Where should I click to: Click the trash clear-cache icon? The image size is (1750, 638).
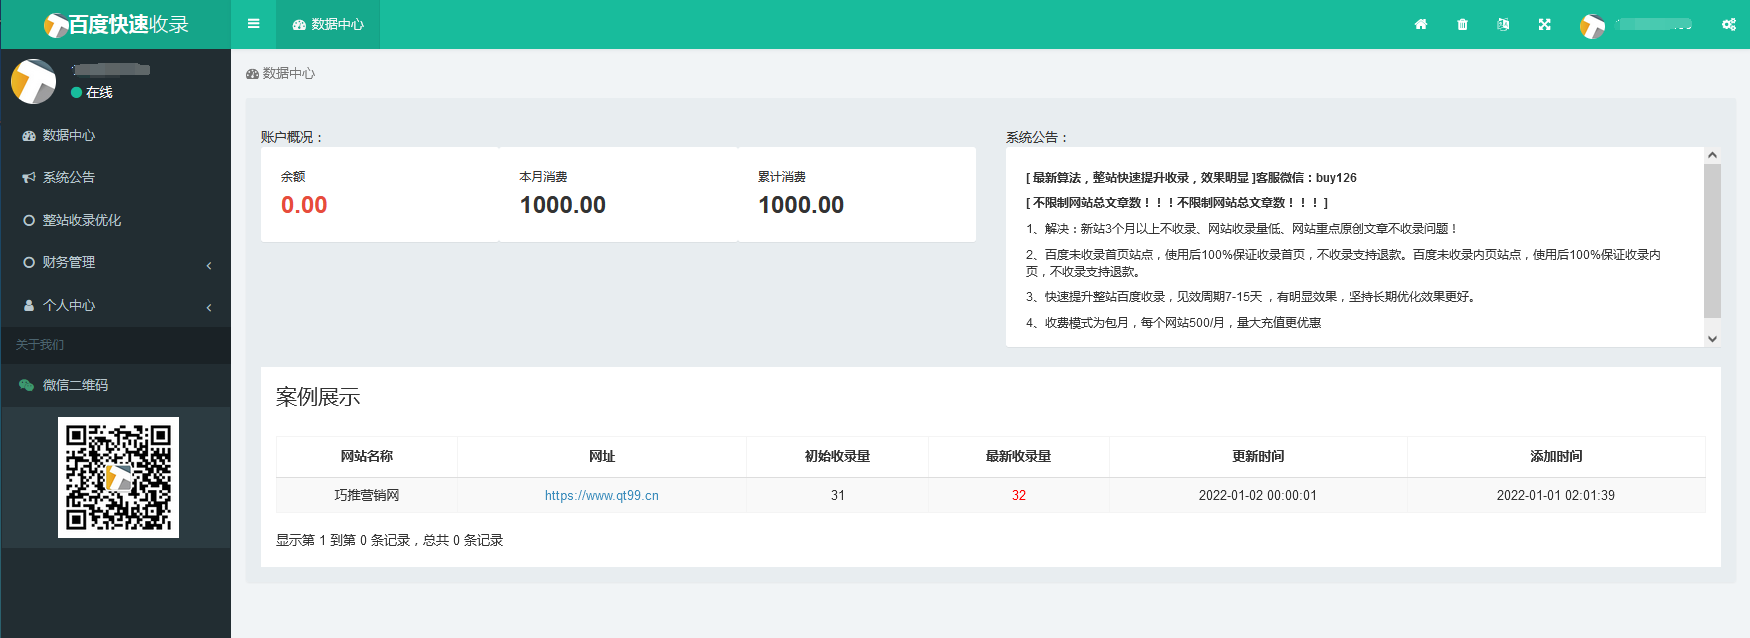pyautogui.click(x=1462, y=24)
